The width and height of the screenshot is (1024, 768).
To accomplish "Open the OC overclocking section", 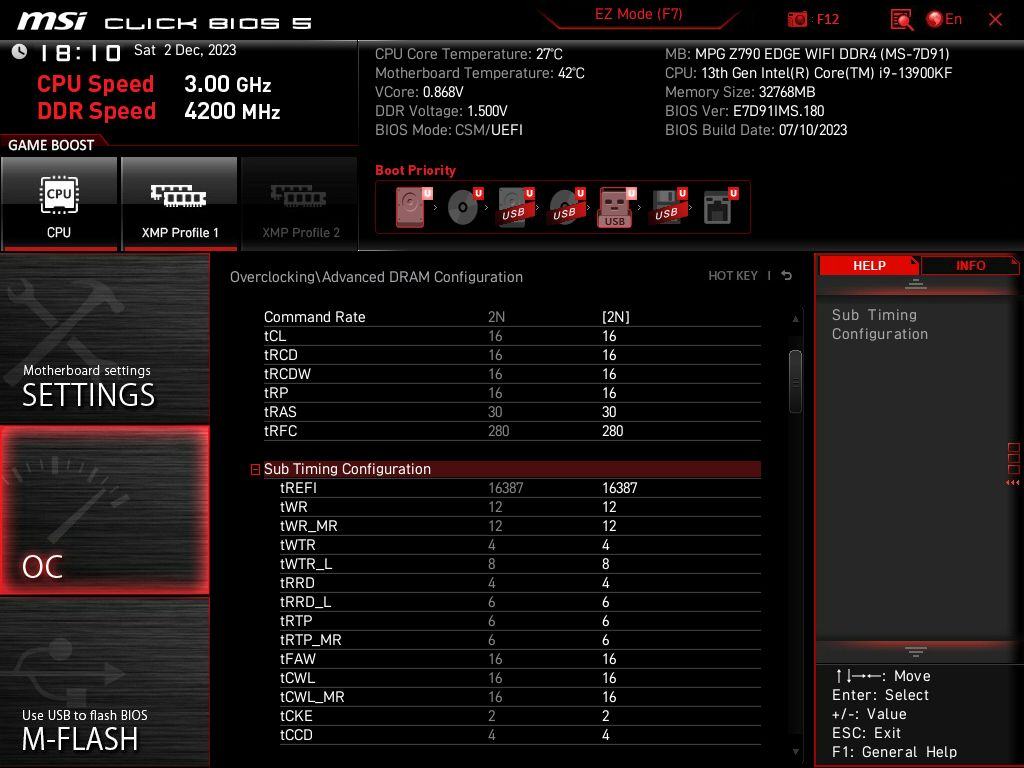I will (104, 510).
